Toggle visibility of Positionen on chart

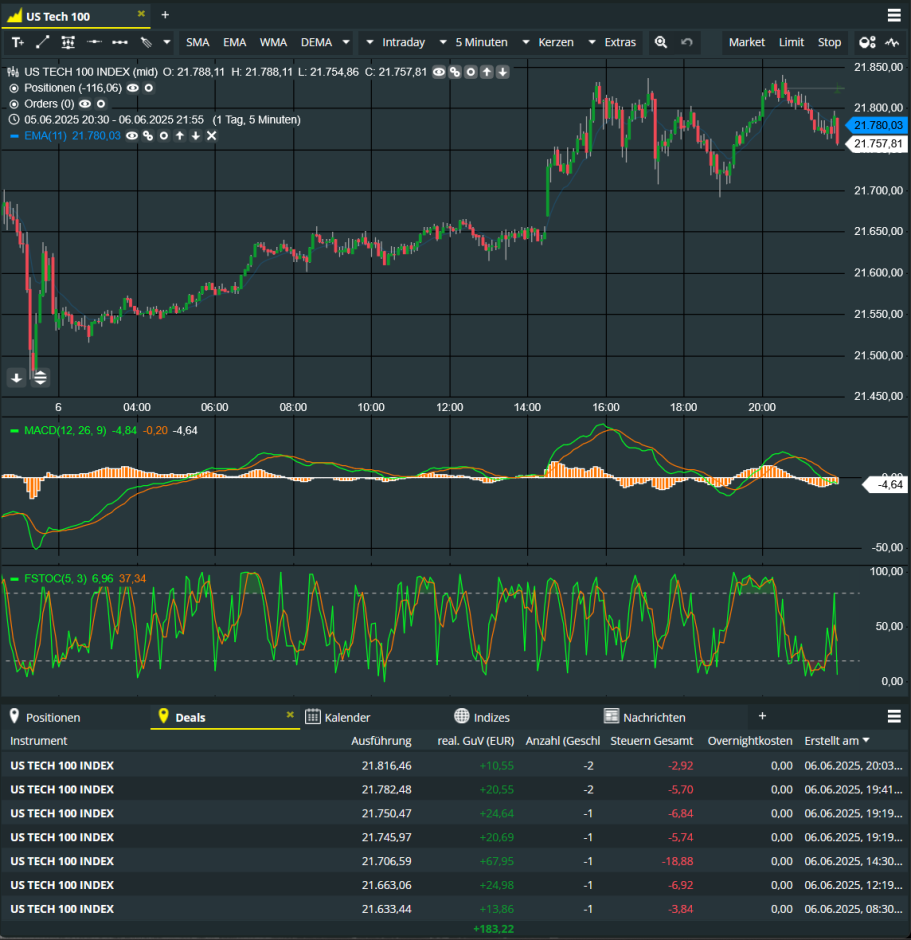tap(132, 88)
